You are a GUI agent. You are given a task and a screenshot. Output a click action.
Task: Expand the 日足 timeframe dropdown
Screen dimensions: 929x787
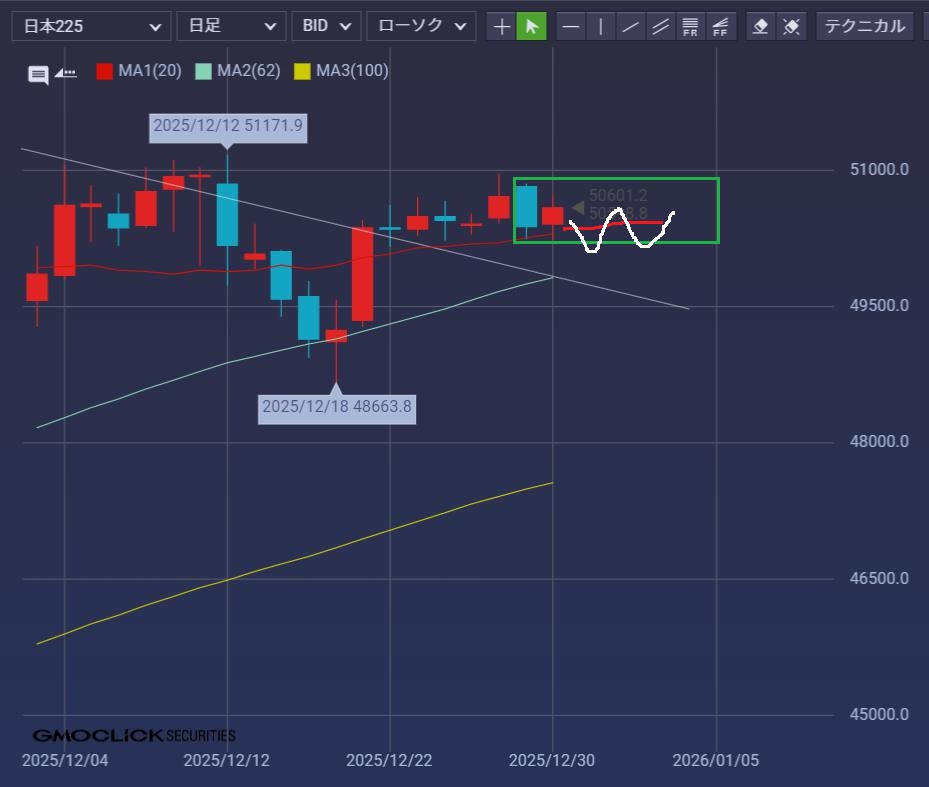[x=230, y=26]
